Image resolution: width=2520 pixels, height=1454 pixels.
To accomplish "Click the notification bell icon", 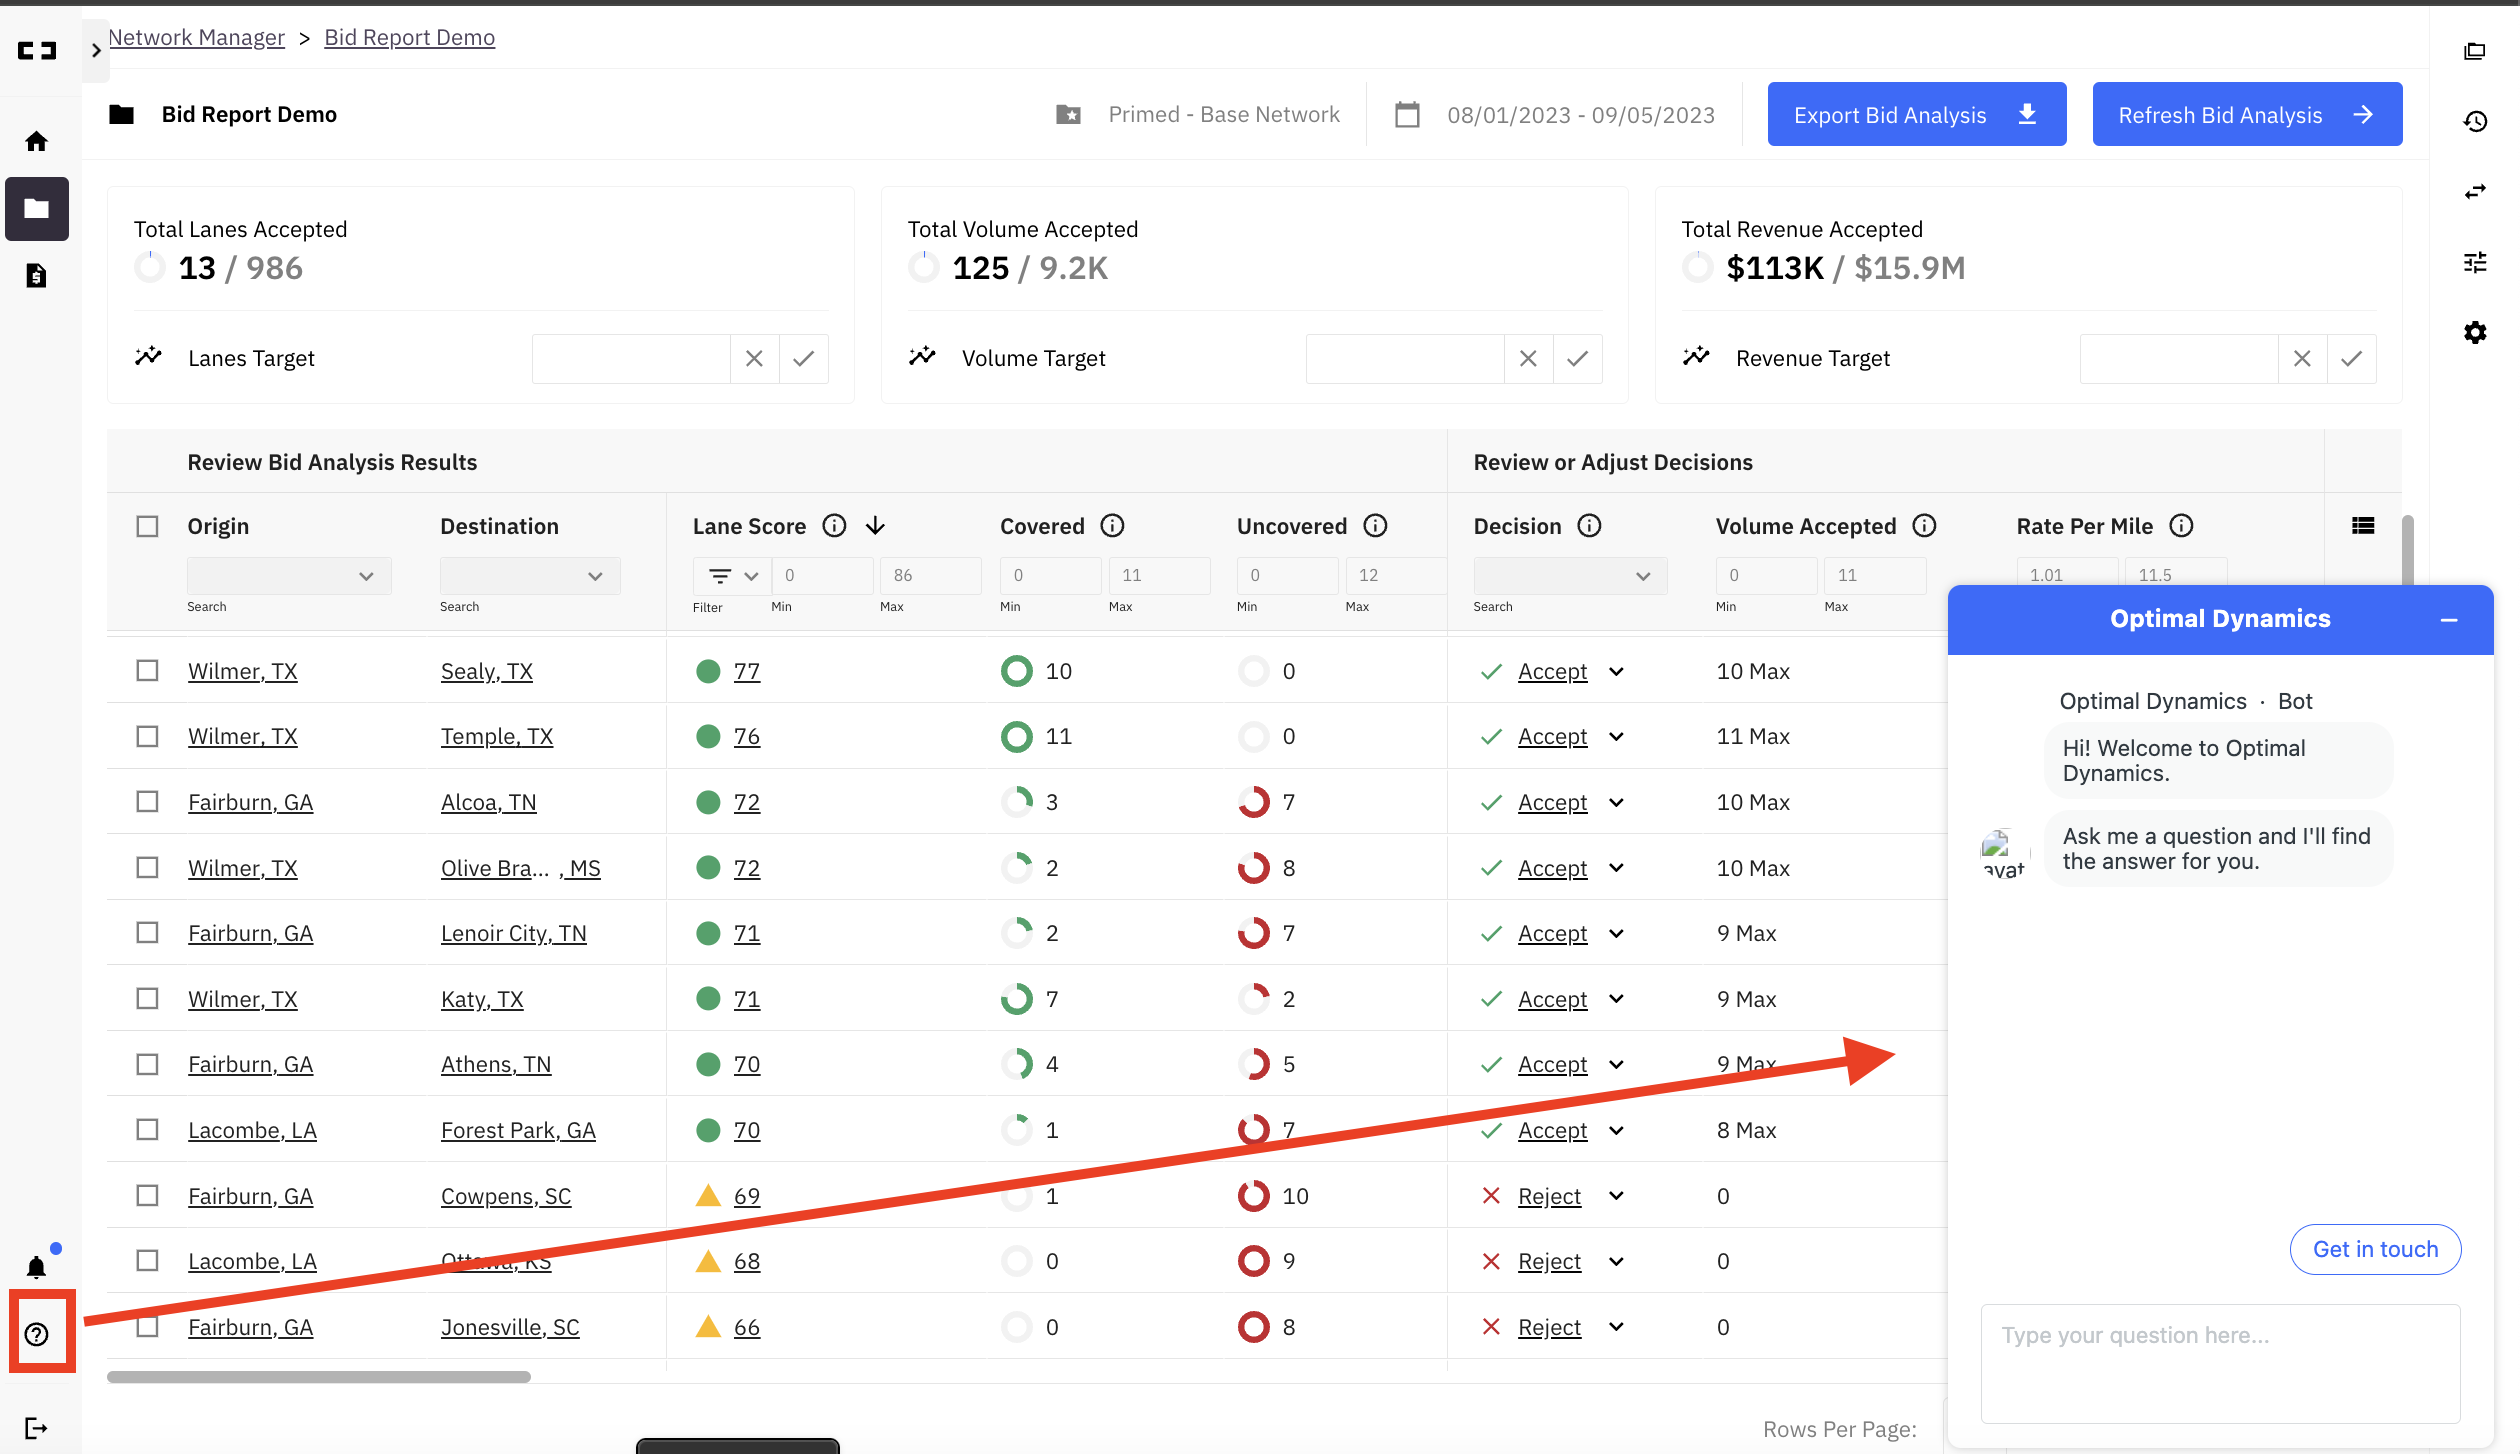I will [x=36, y=1266].
